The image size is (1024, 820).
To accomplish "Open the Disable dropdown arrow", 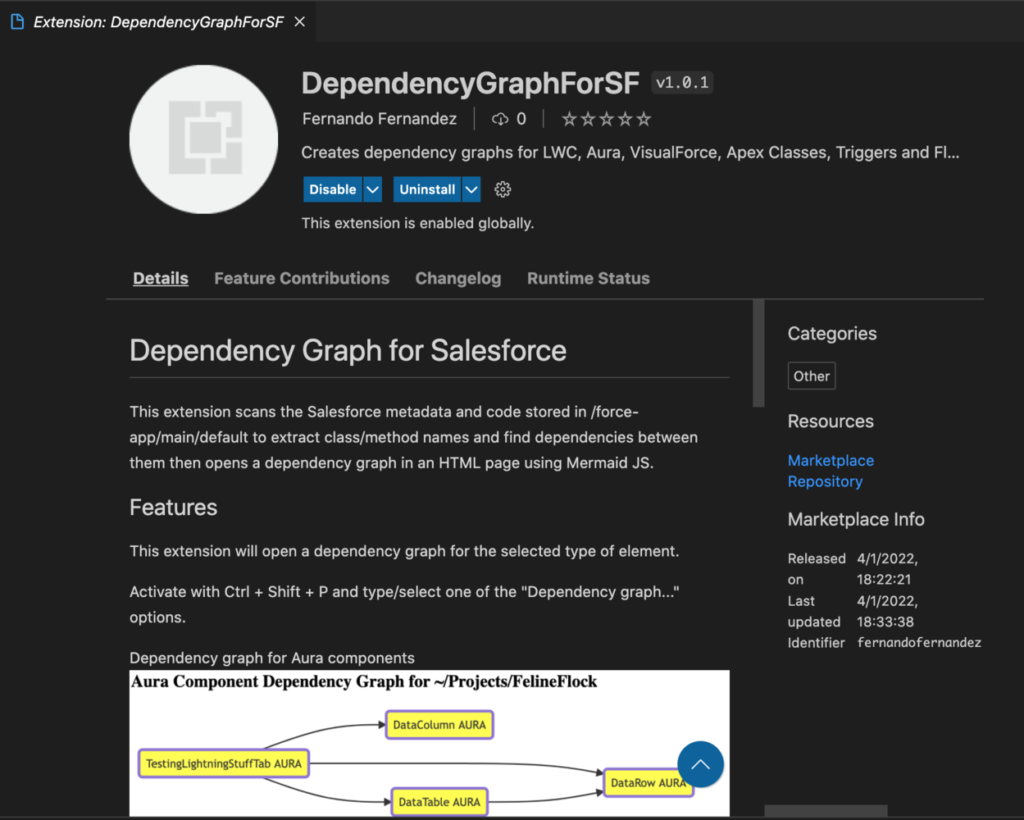I will (x=372, y=189).
